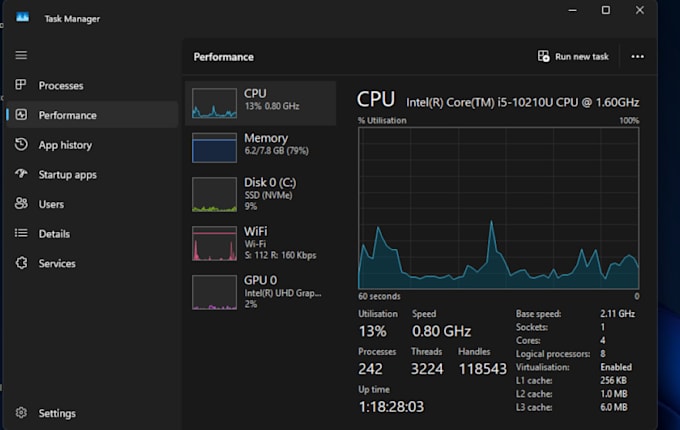
Task: Open the App history page
Action: 65,145
